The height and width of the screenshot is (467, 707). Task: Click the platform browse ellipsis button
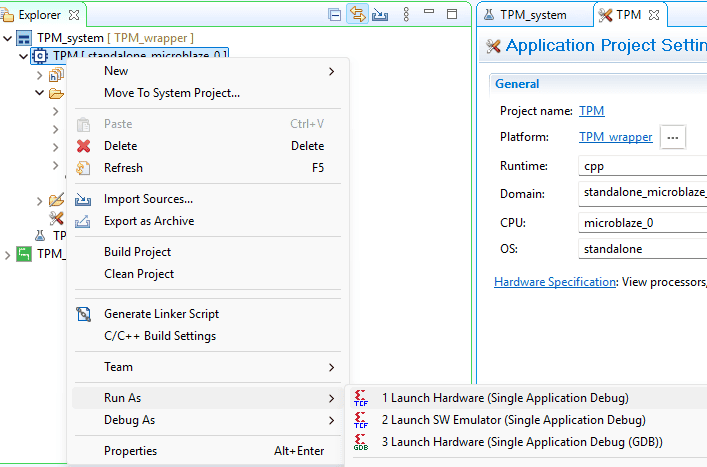[673, 137]
